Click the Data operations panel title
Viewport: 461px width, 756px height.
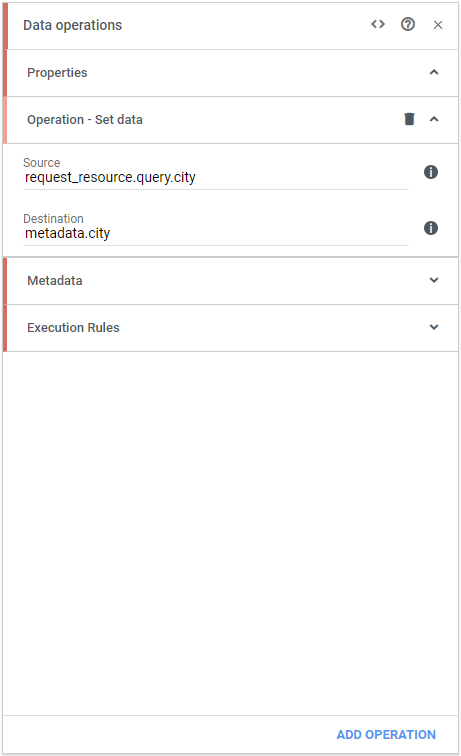[73, 25]
